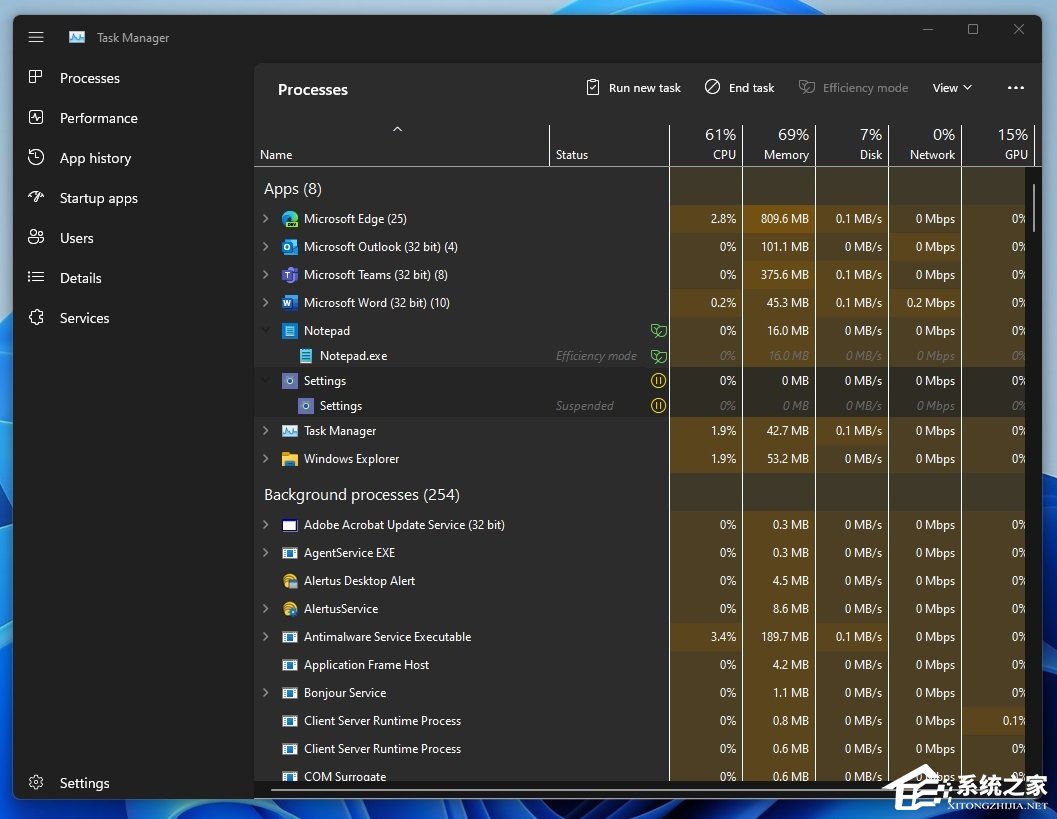Viewport: 1057px width, 819px height.
Task: Go to the Services page
Action: click(x=84, y=318)
